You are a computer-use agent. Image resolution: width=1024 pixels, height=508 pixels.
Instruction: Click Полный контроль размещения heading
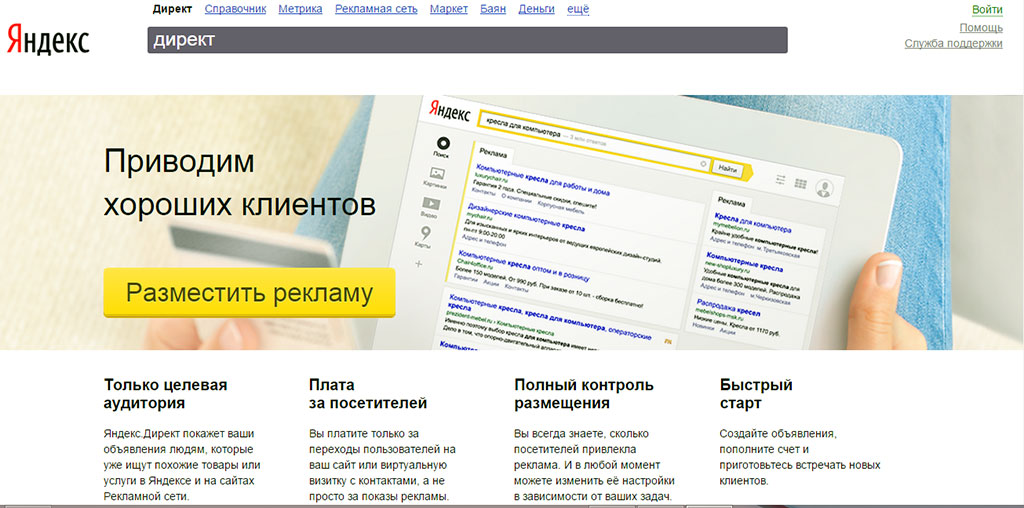(x=584, y=394)
